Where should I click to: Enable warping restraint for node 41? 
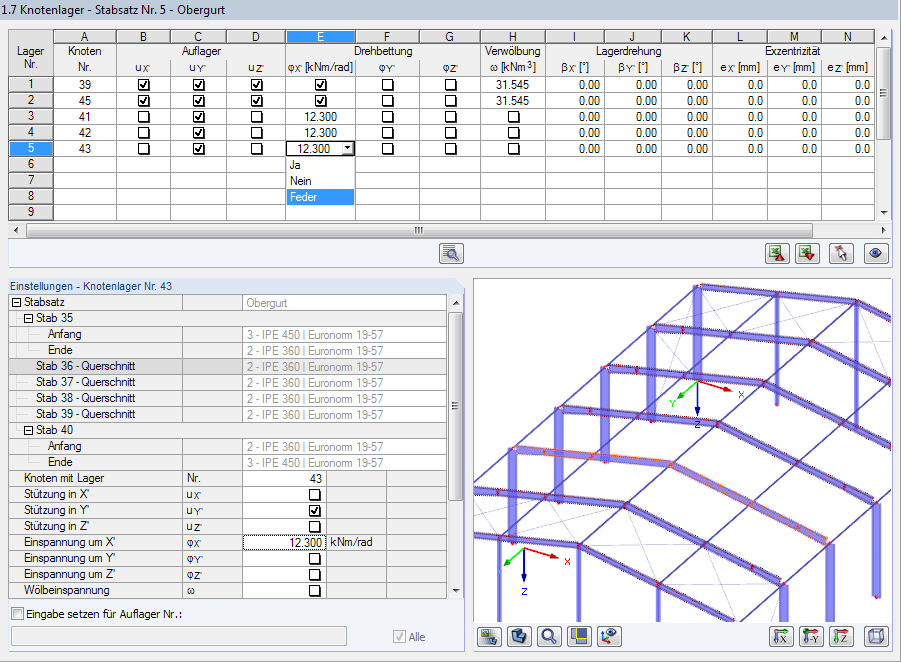point(514,117)
